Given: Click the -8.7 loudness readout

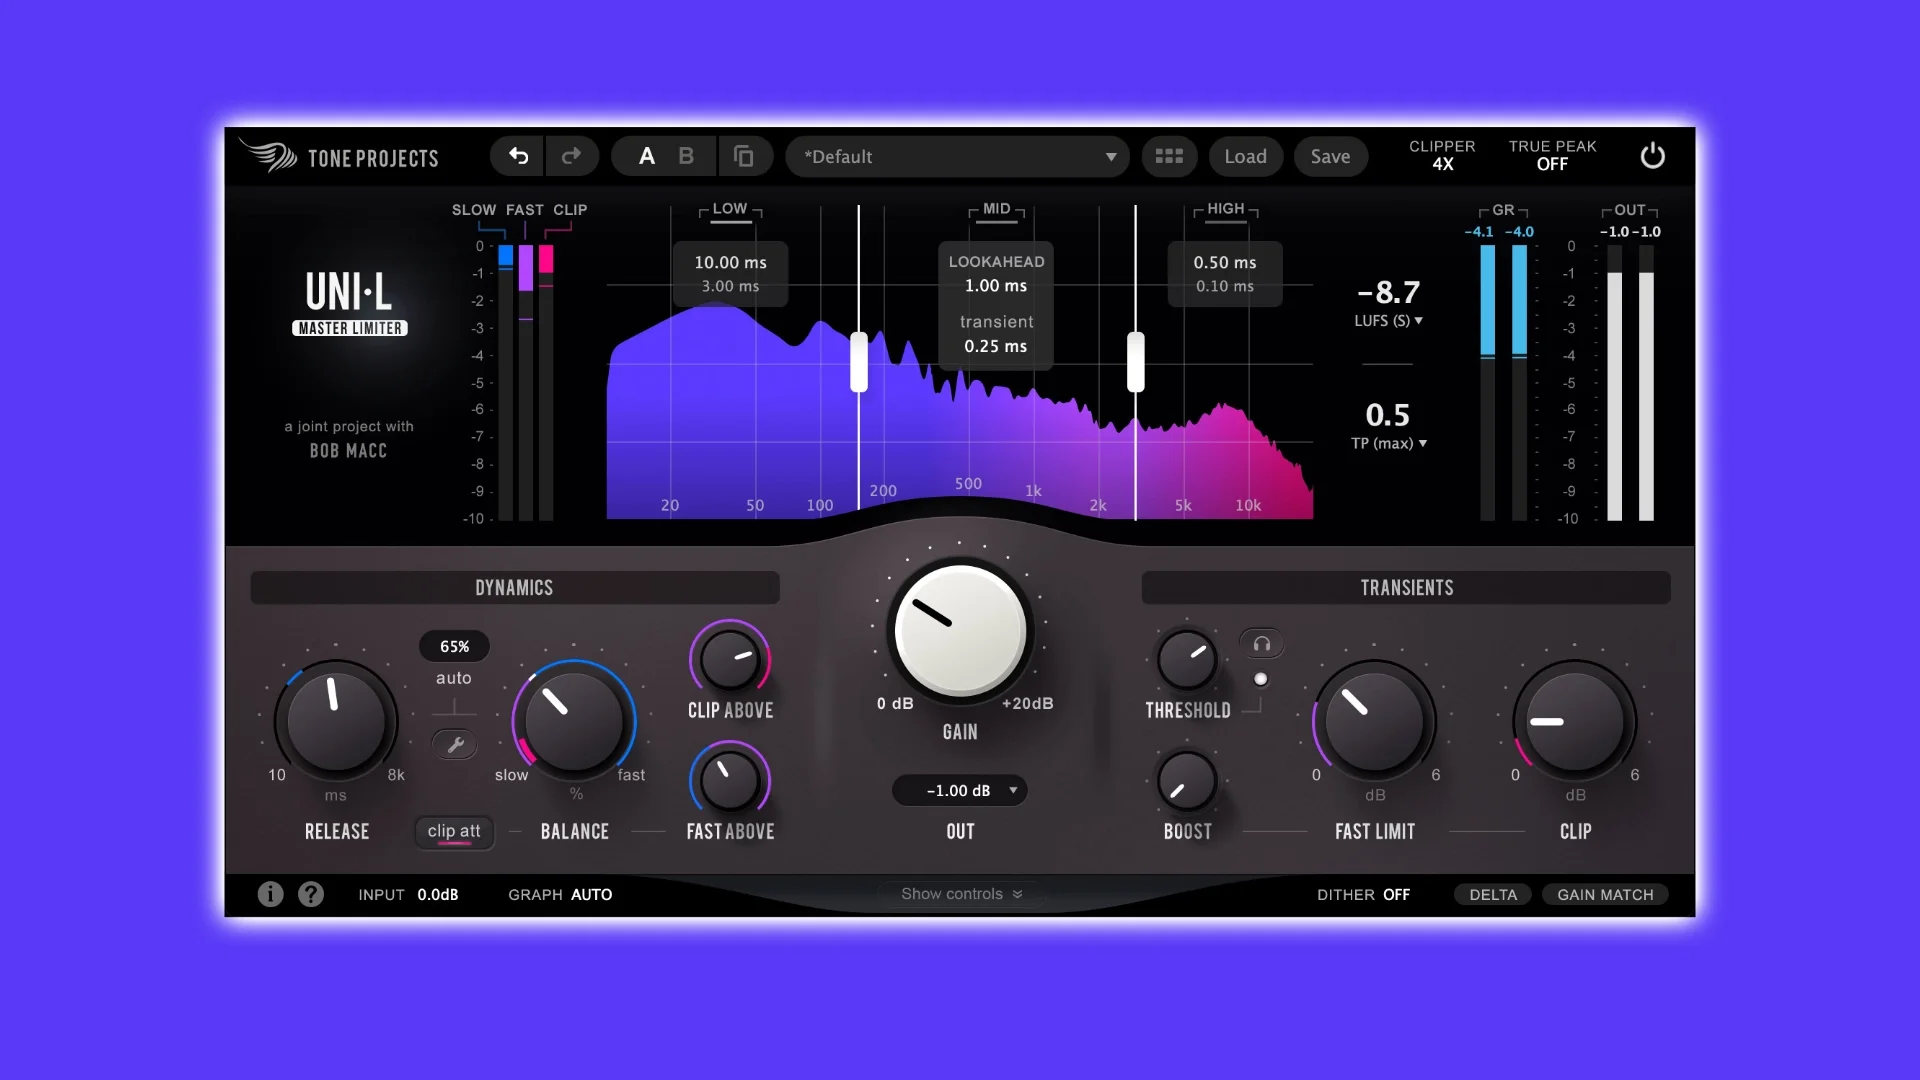Looking at the screenshot, I should pos(1388,292).
